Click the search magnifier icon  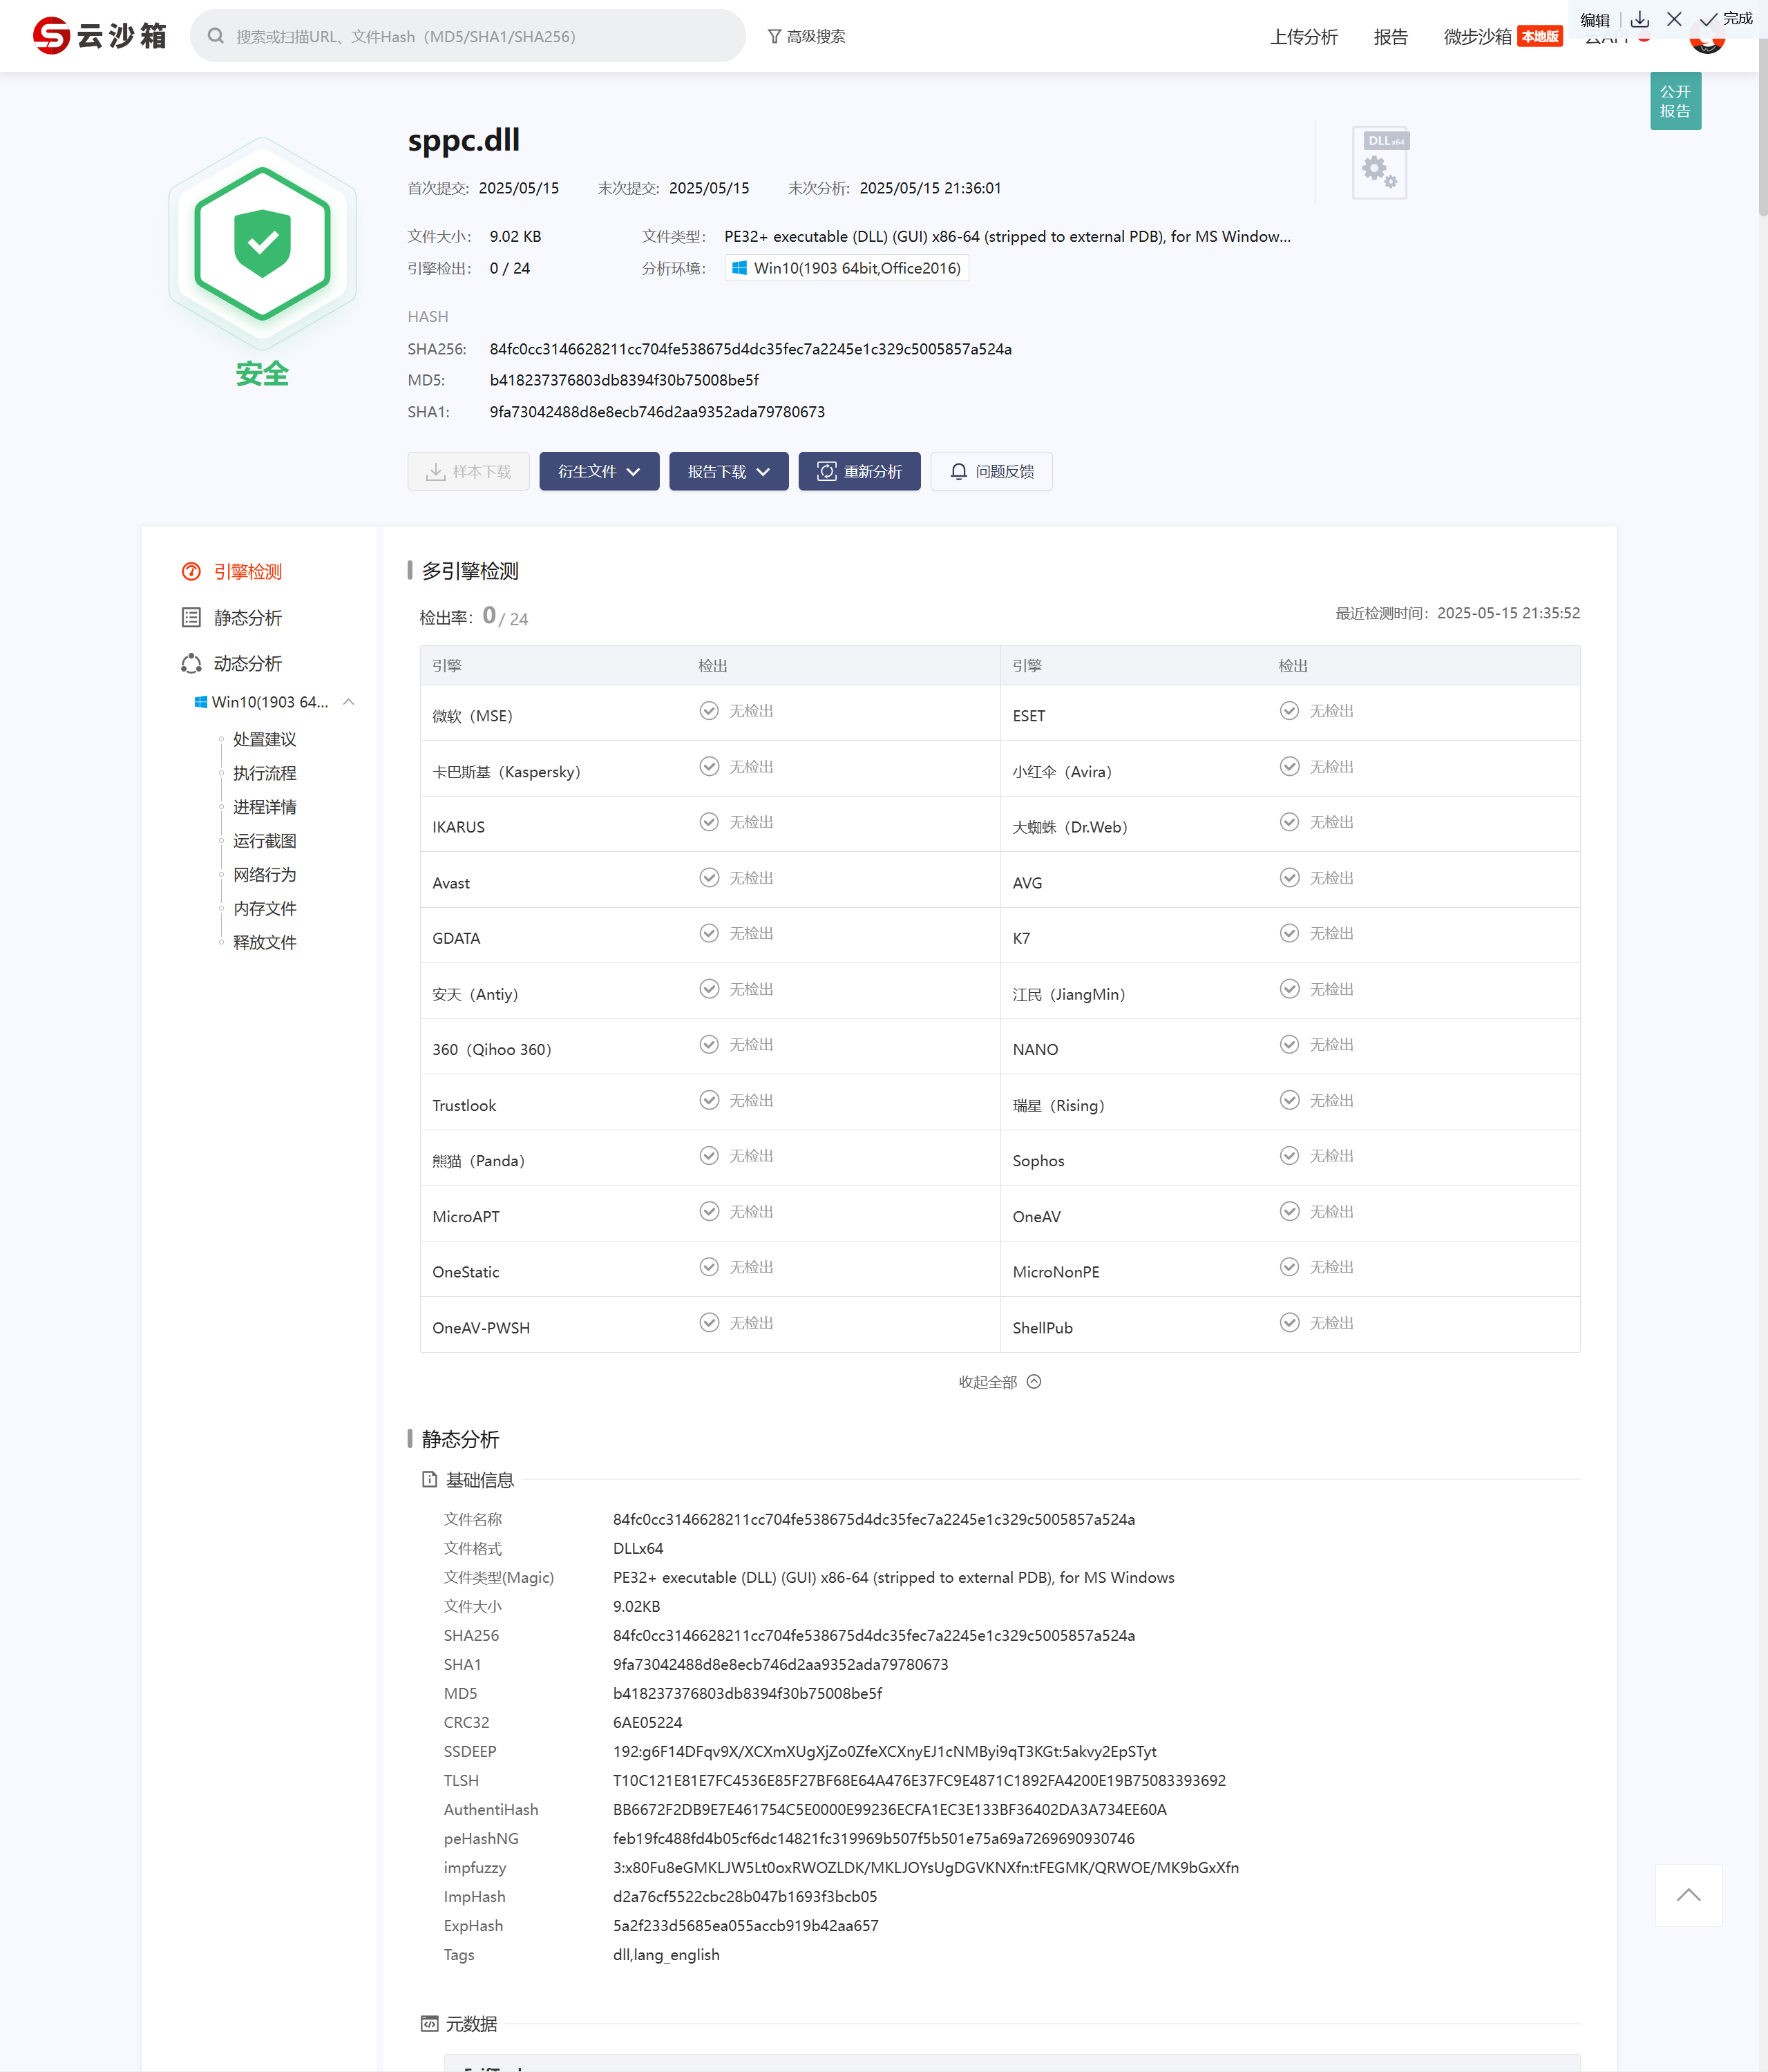[216, 36]
